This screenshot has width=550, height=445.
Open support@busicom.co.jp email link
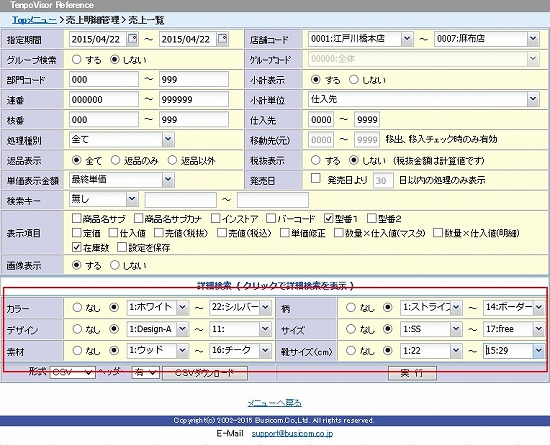(292, 433)
